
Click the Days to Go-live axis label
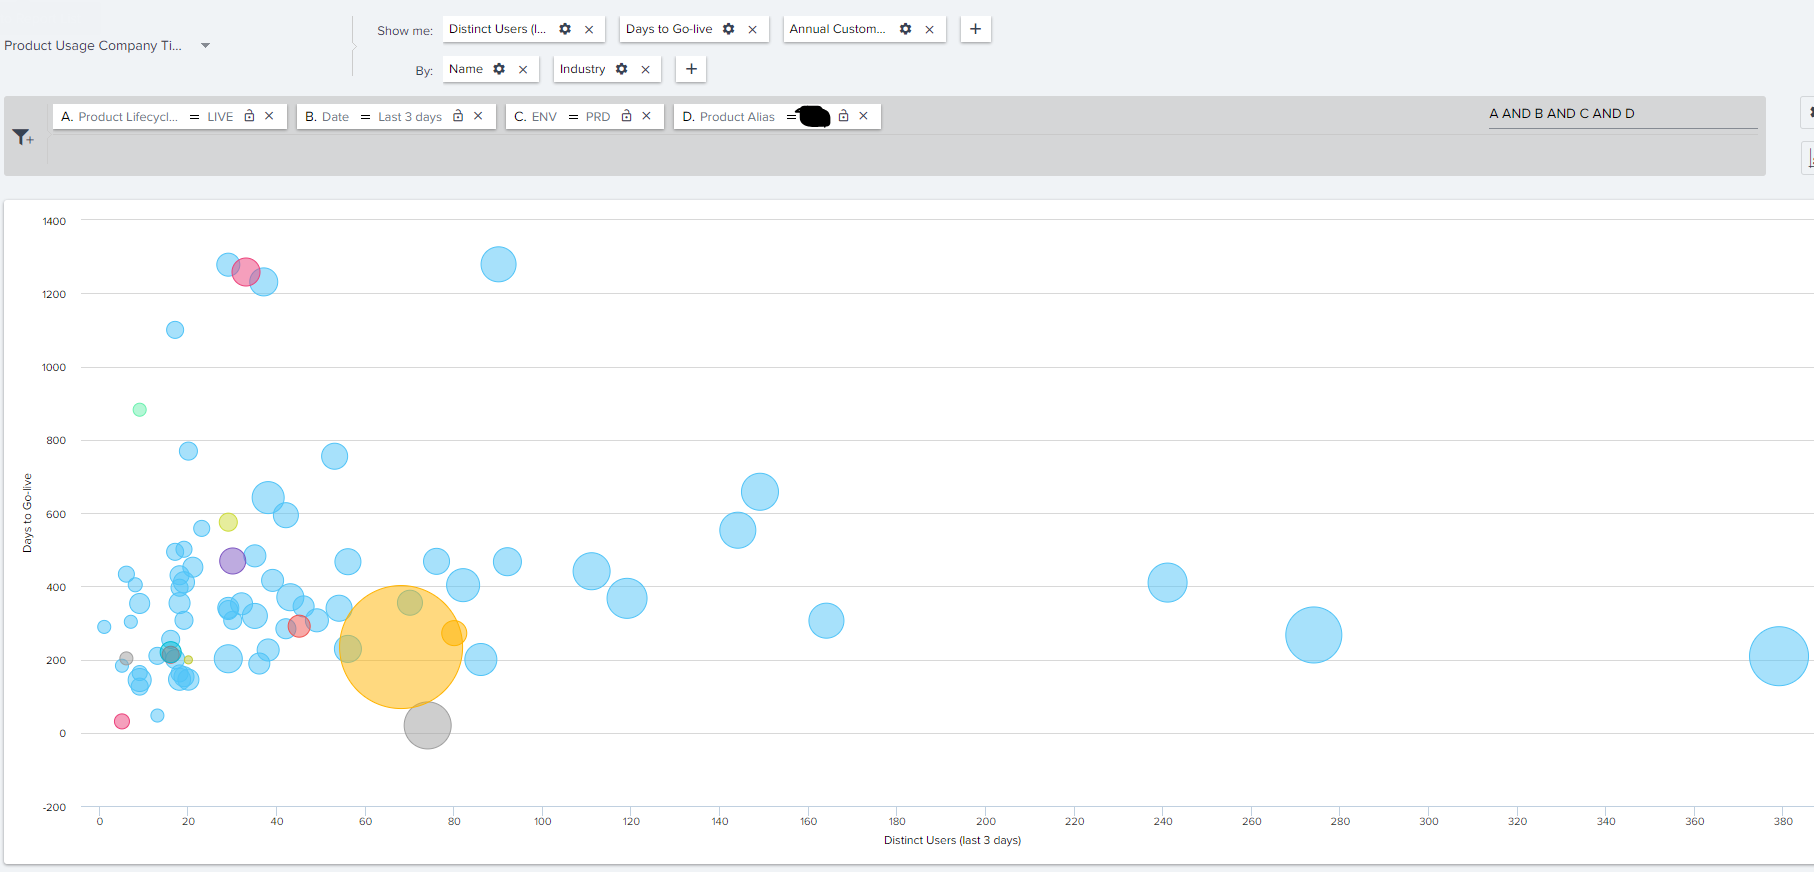coord(27,513)
